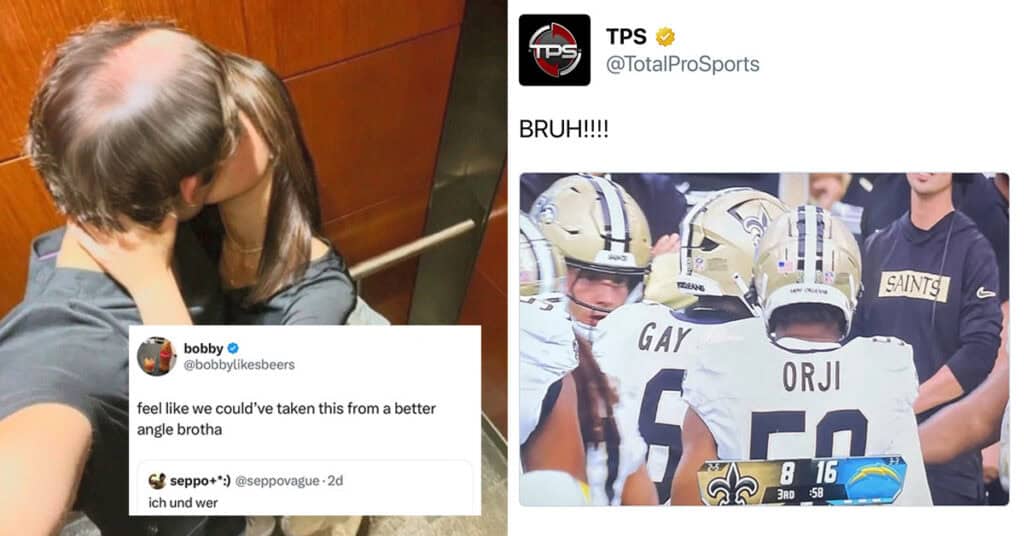Open the Saints football game image
Viewport: 1024px width, 536px height.
(764, 339)
